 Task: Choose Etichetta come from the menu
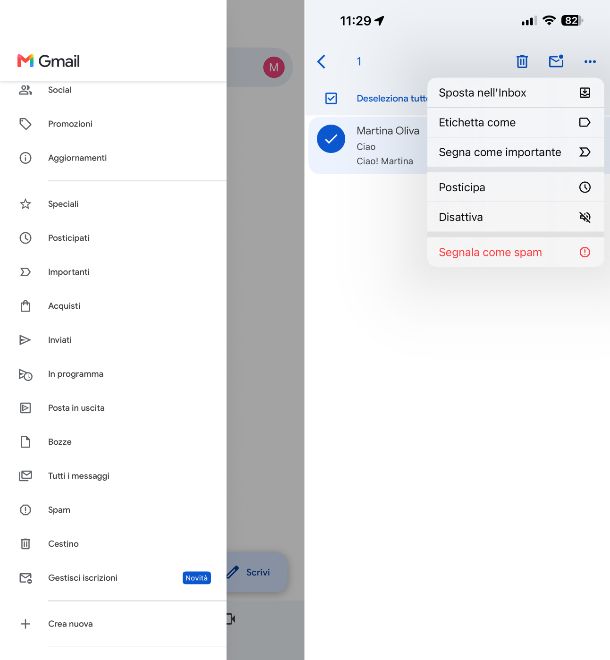tap(515, 122)
